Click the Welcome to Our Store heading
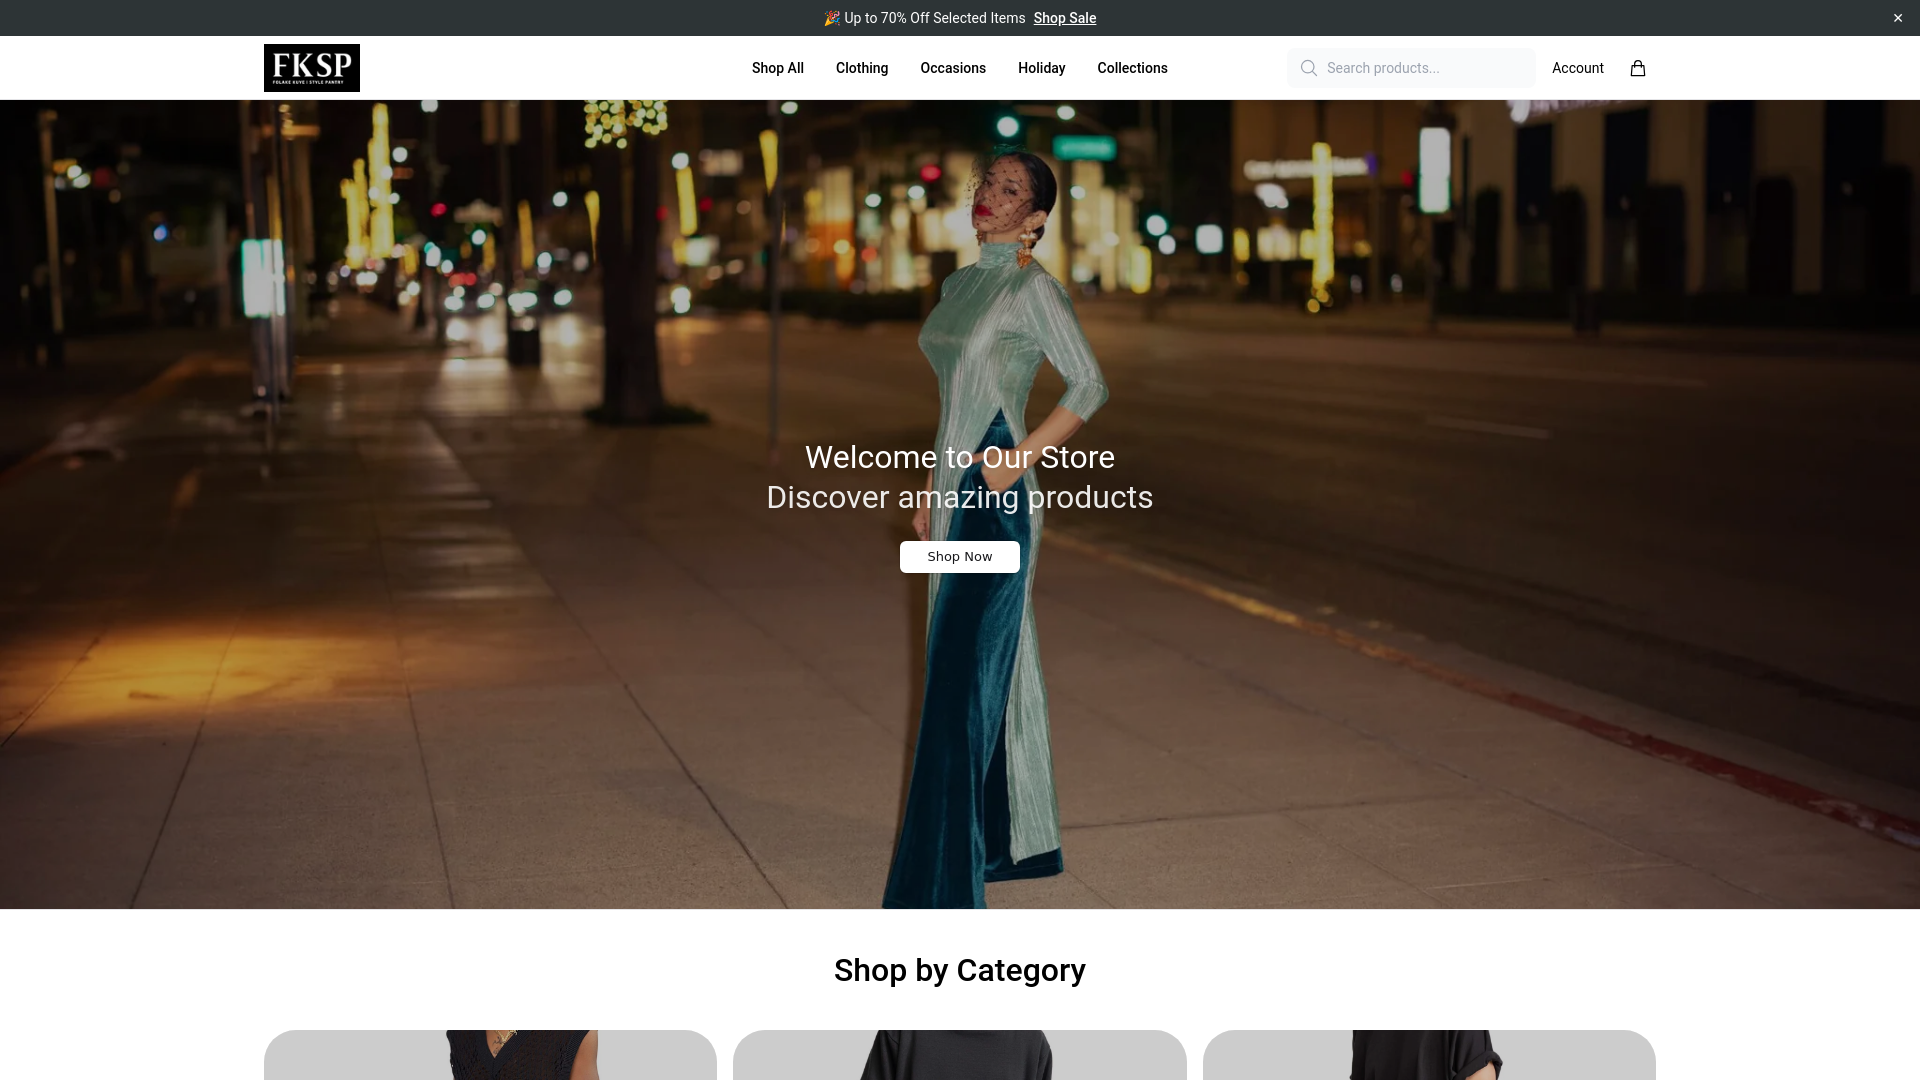Viewport: 1920px width, 1080px height. coord(960,457)
